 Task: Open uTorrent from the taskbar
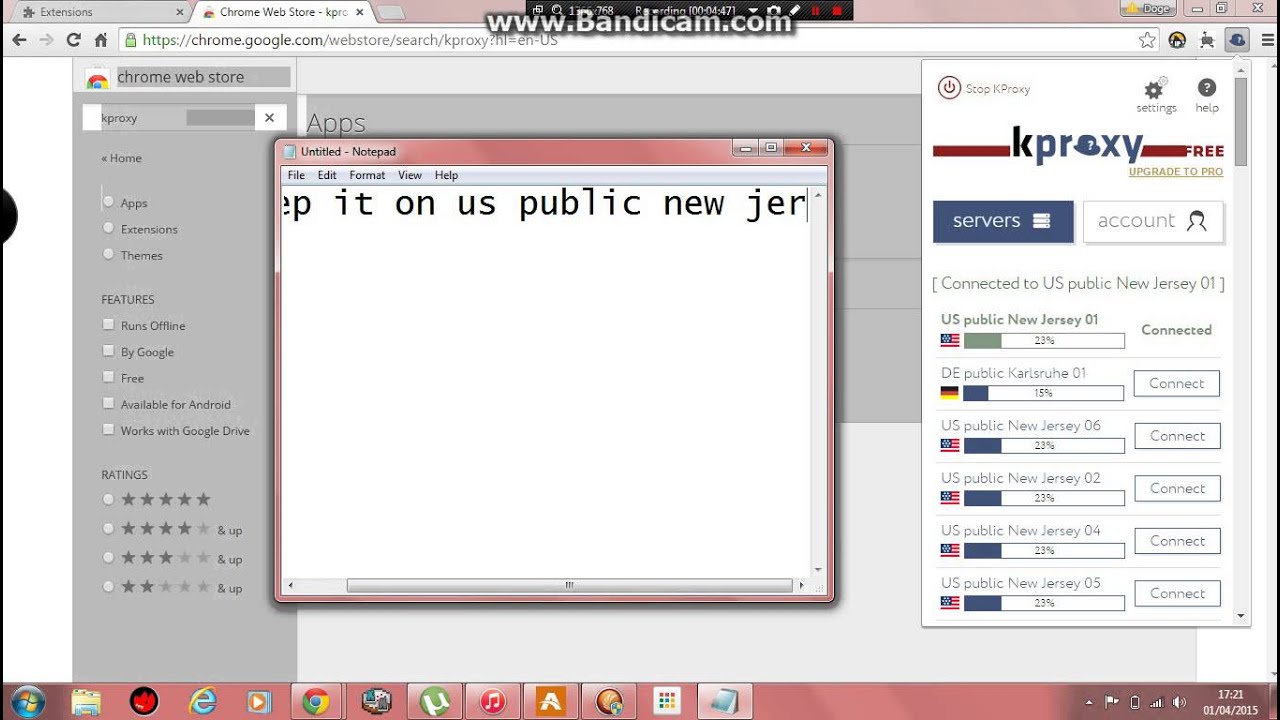[434, 701]
